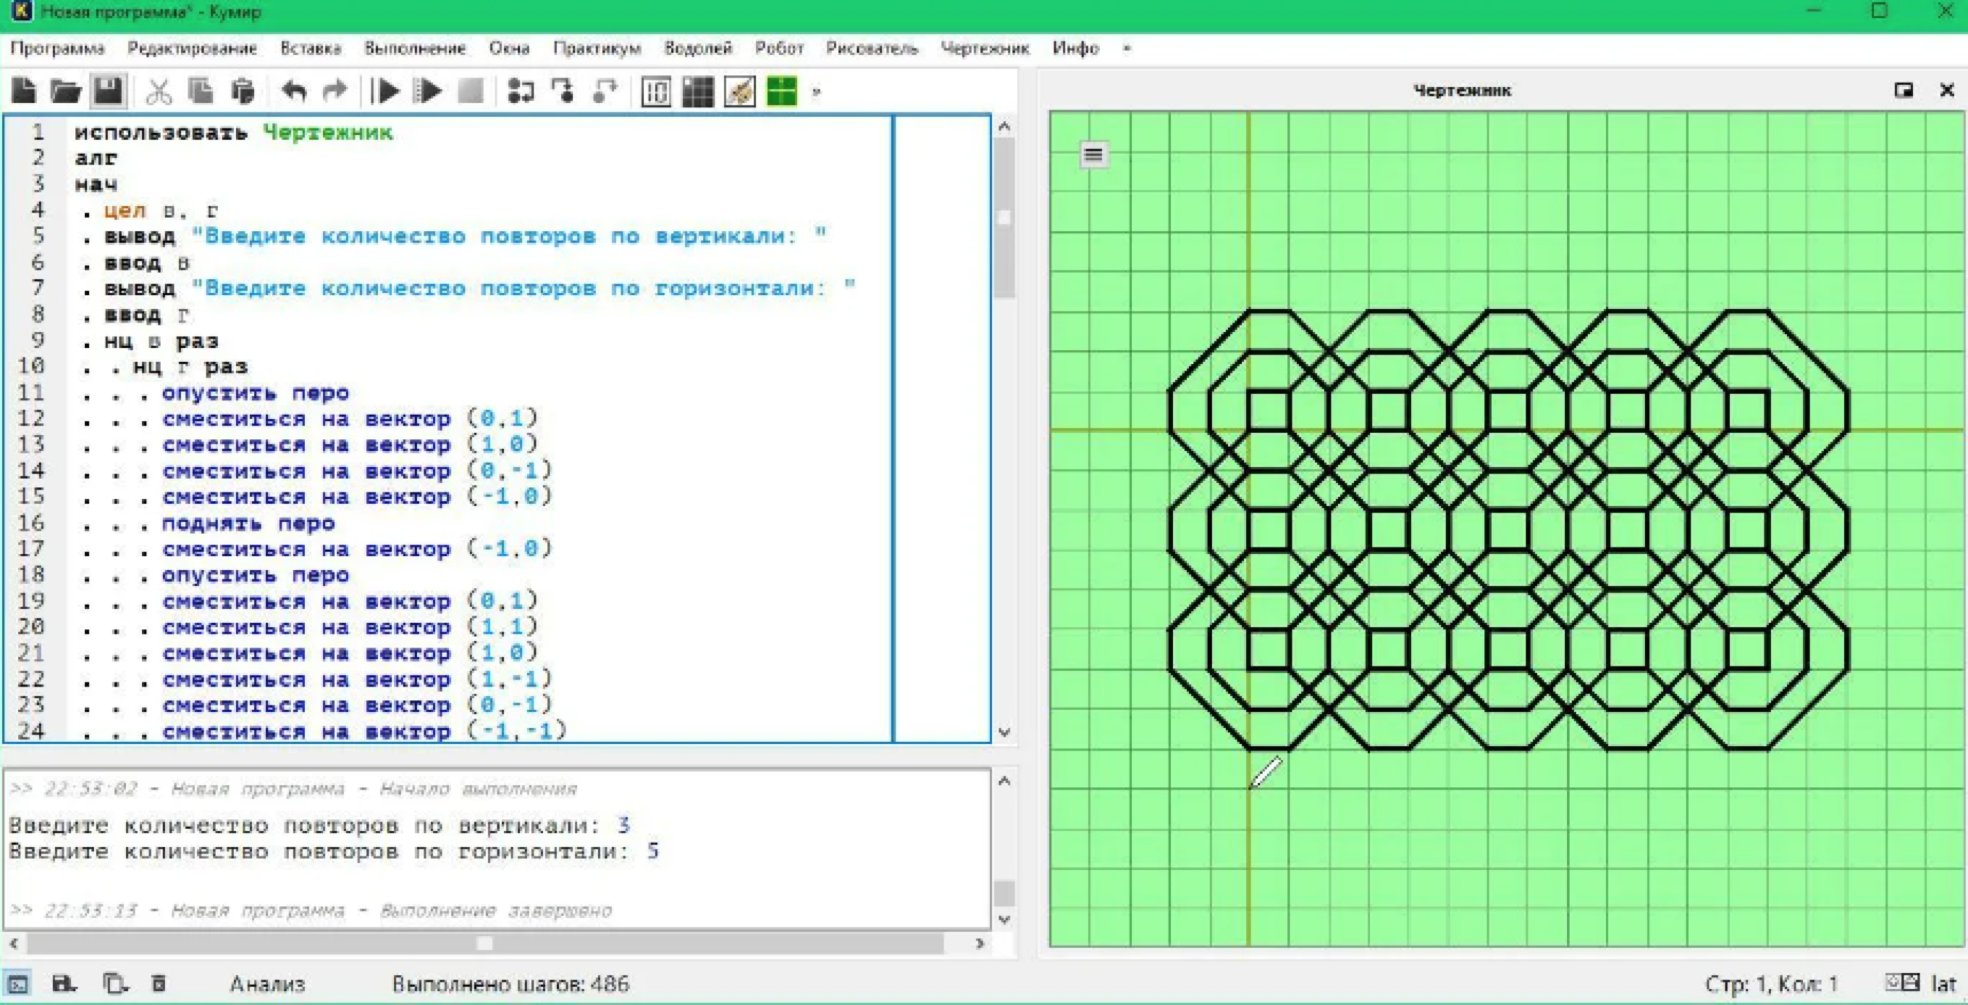Expand hidden toolbar items chevron
This screenshot has width=1968, height=1005.
click(816, 92)
